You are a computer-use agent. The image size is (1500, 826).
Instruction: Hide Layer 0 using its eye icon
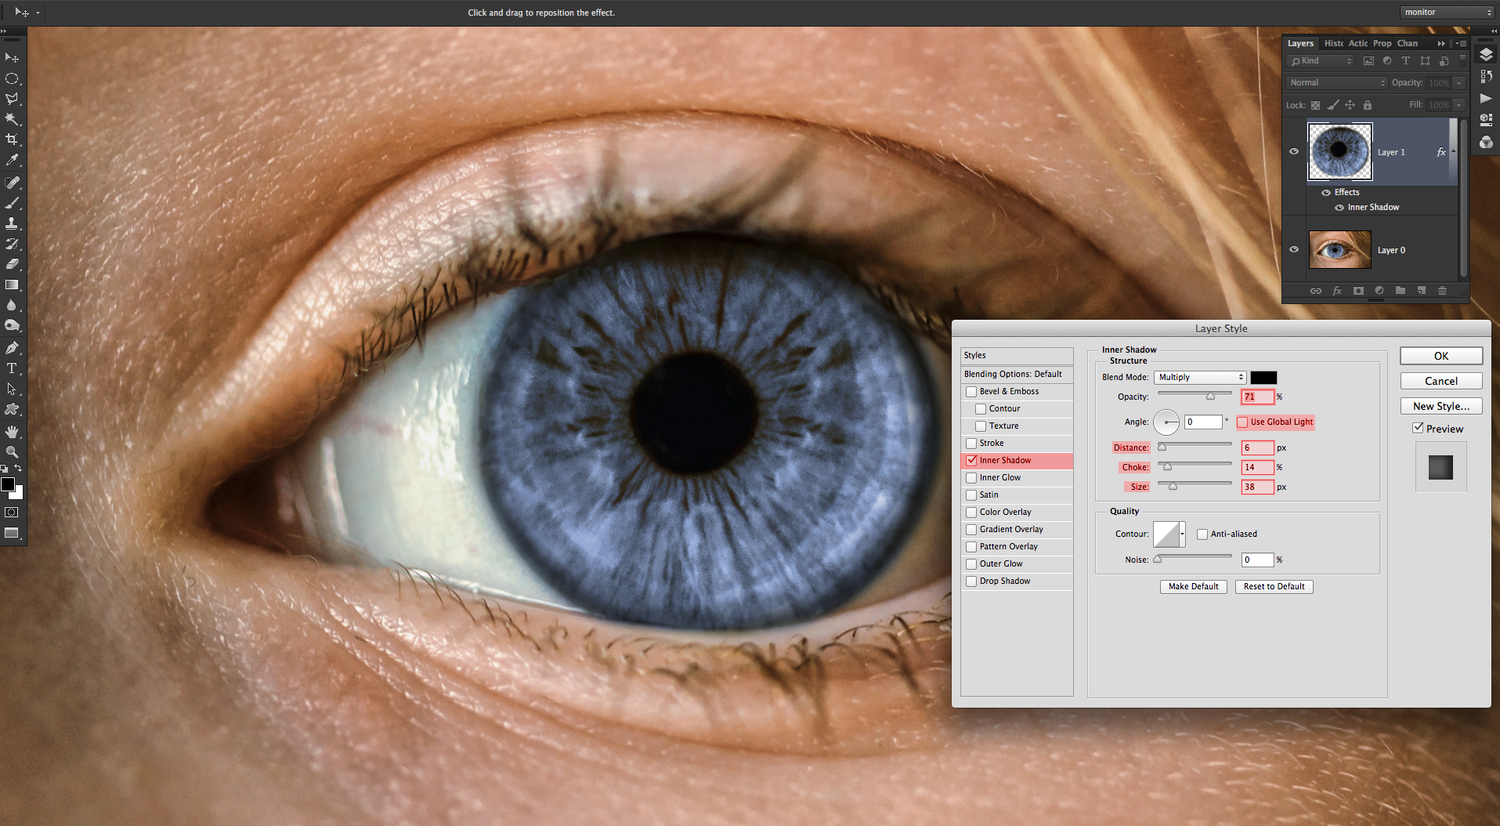point(1294,250)
